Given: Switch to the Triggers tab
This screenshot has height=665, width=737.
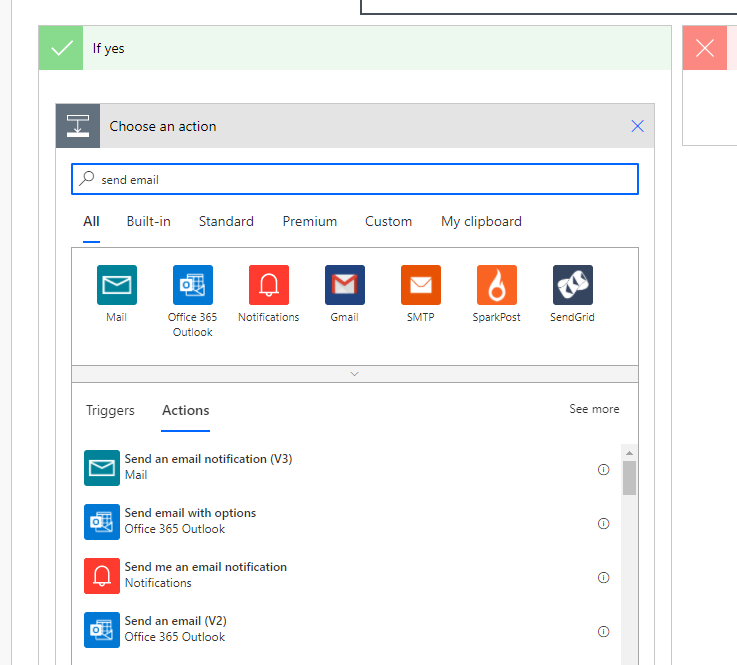Looking at the screenshot, I should pyautogui.click(x=110, y=410).
